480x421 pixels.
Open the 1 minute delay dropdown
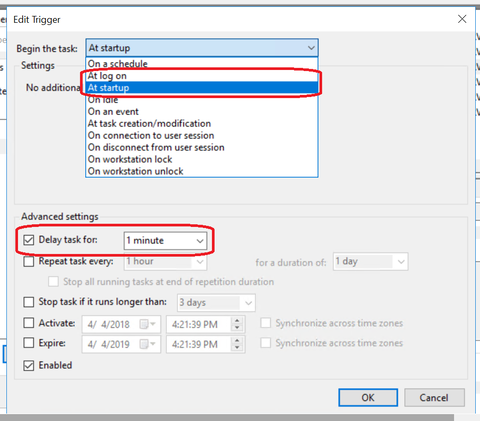coord(165,241)
